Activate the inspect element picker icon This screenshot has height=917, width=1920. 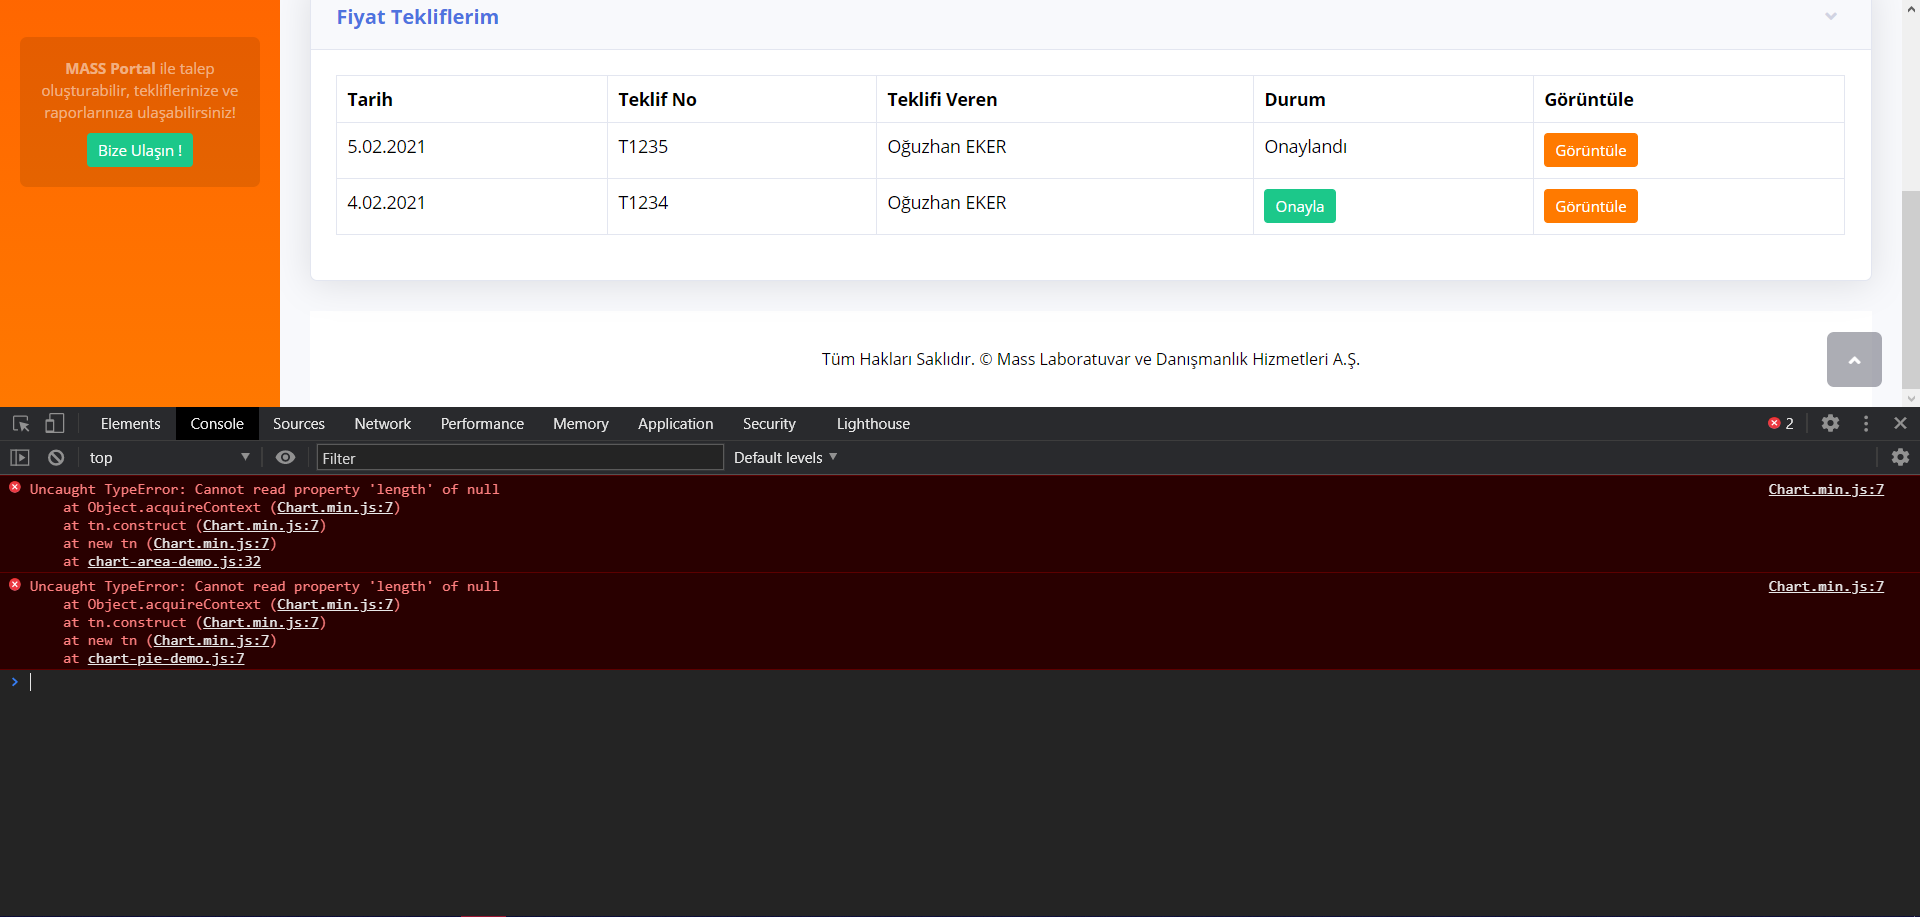pos(21,424)
